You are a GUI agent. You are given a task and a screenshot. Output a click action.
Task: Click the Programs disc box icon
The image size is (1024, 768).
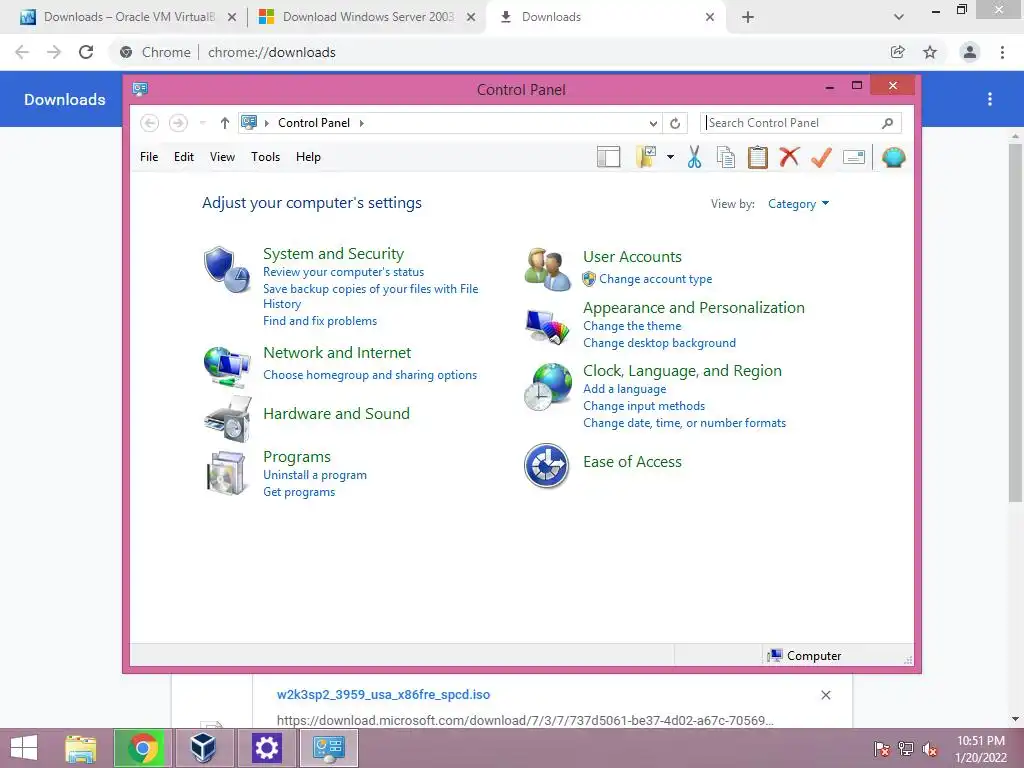226,473
